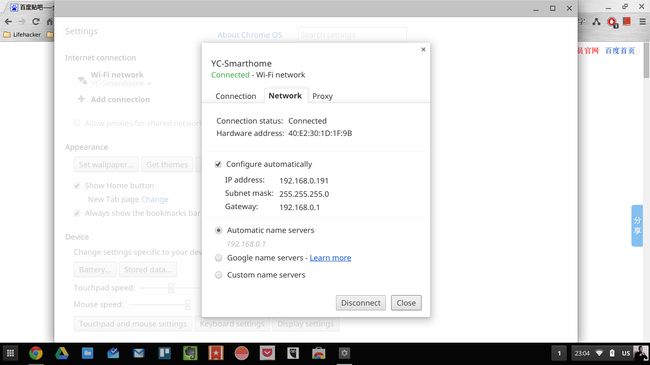Image resolution: width=650 pixels, height=365 pixels.
Task: Expand the Wi-Fi network YC-Smarthome dropdown
Action: [121, 84]
